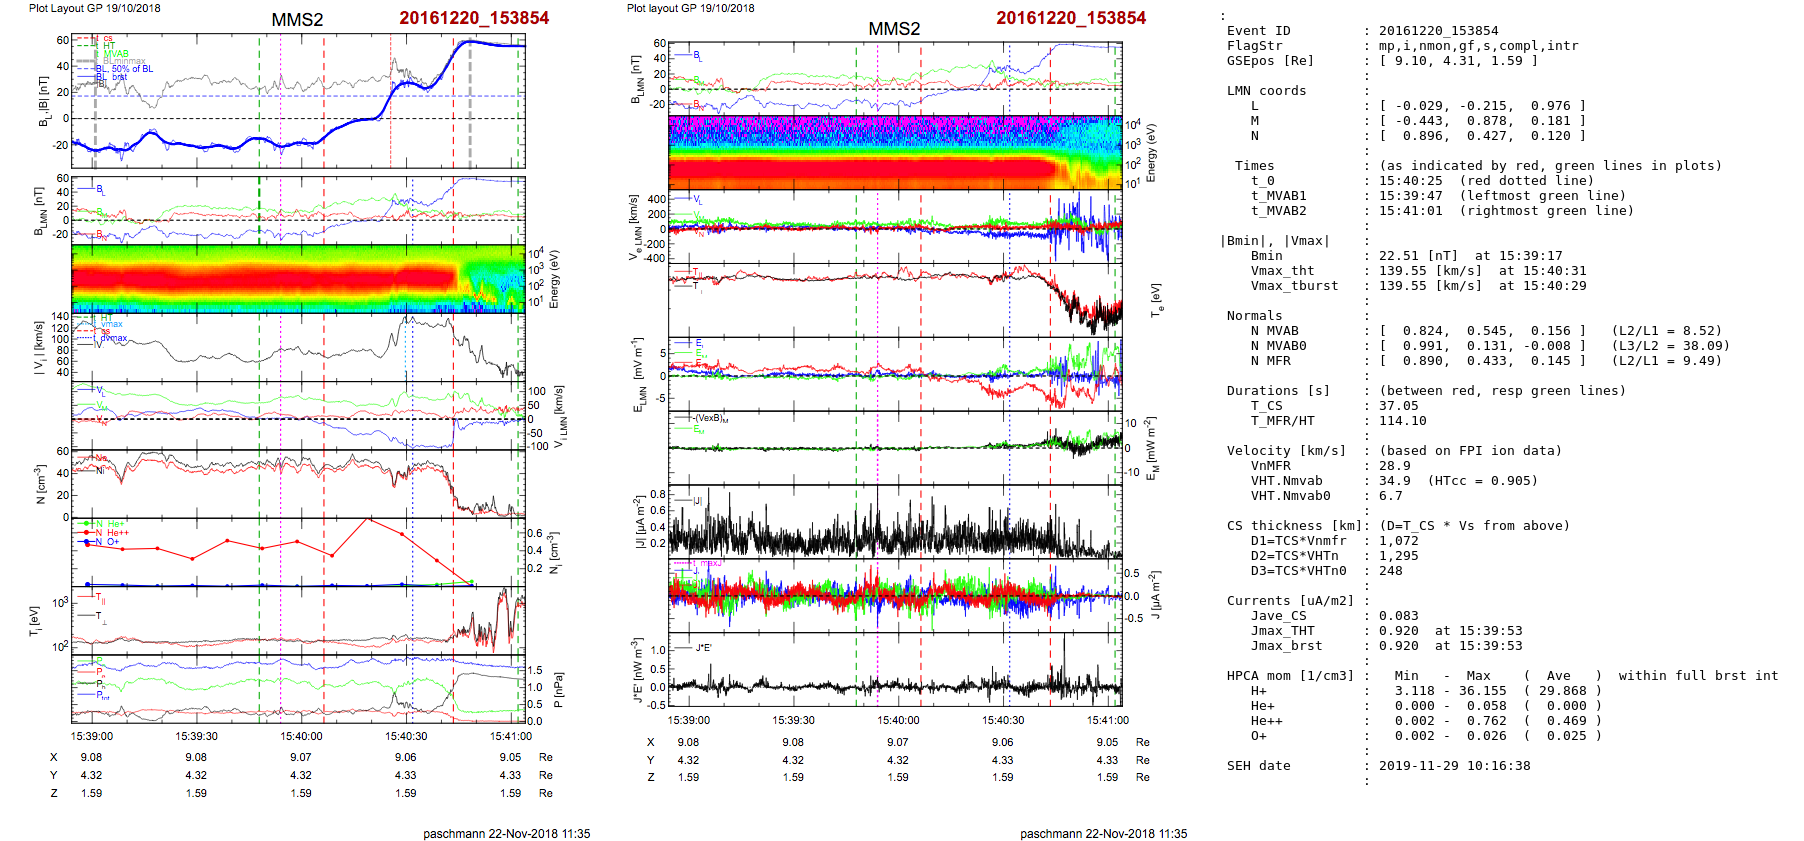Image resolution: width=1804 pixels, height=841 pixels.
Task: Click VnMFR value "28.9"
Action: [1394, 466]
